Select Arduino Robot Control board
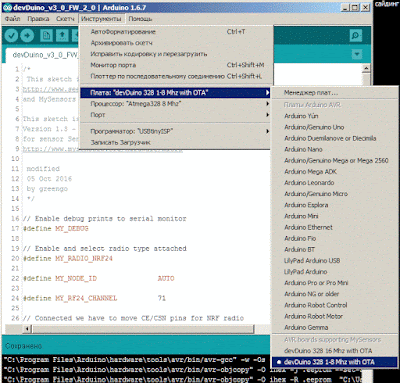Viewport: 400px width, 383px height. pyautogui.click(x=335, y=305)
